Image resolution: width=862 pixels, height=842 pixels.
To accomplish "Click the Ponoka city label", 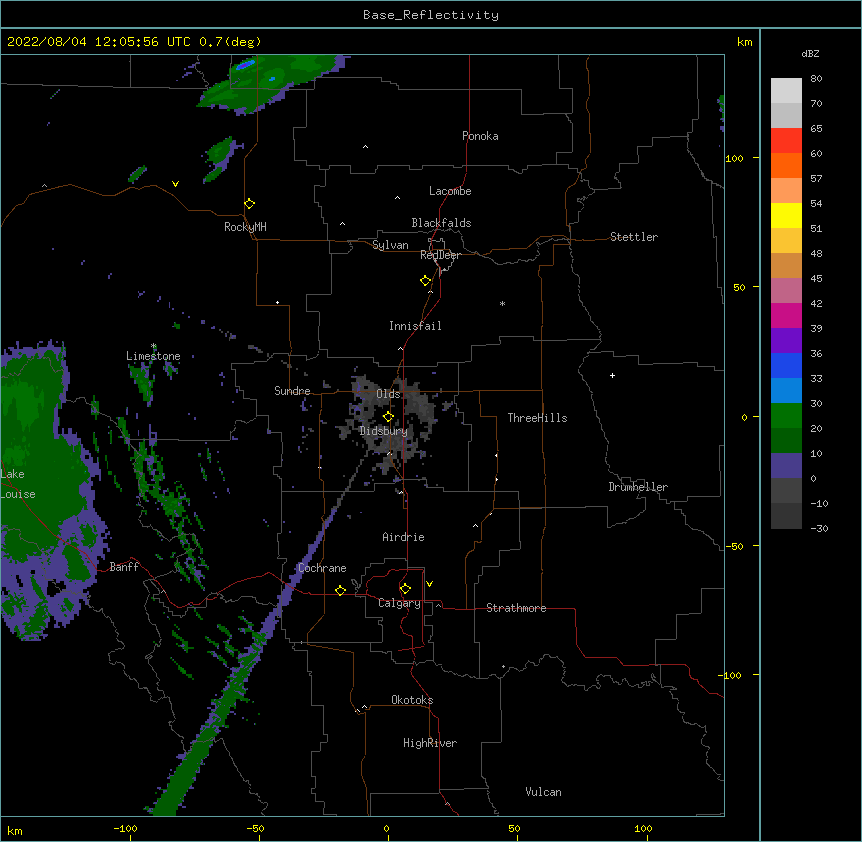I will tap(480, 136).
